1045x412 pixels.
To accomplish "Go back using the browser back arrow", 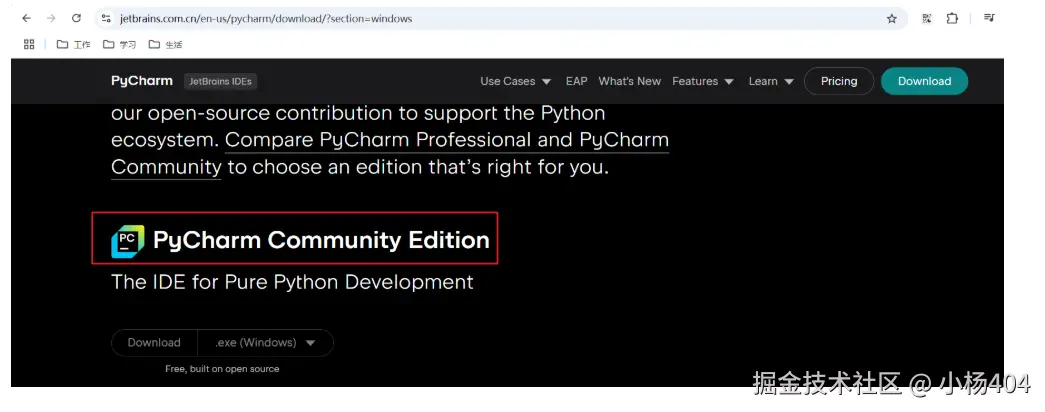I will click(27, 19).
